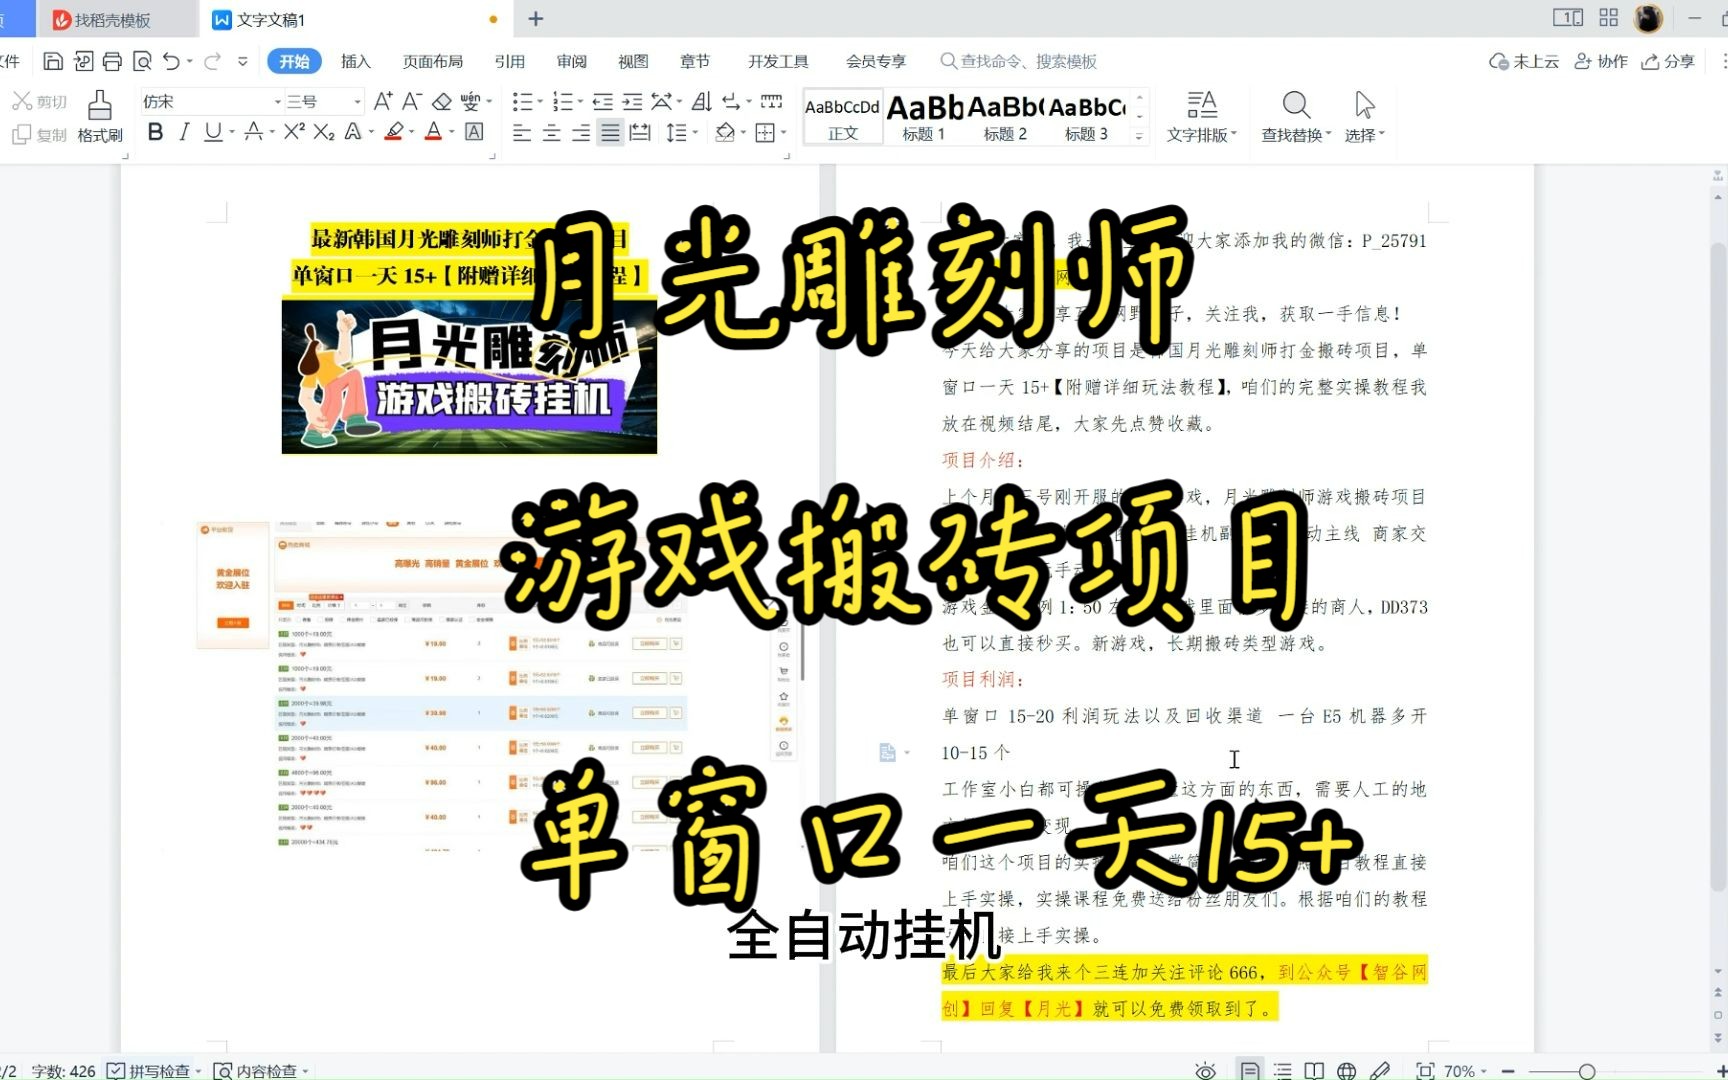The image size is (1728, 1080).
Task: Toggle justified alignment button
Action: pos(610,132)
